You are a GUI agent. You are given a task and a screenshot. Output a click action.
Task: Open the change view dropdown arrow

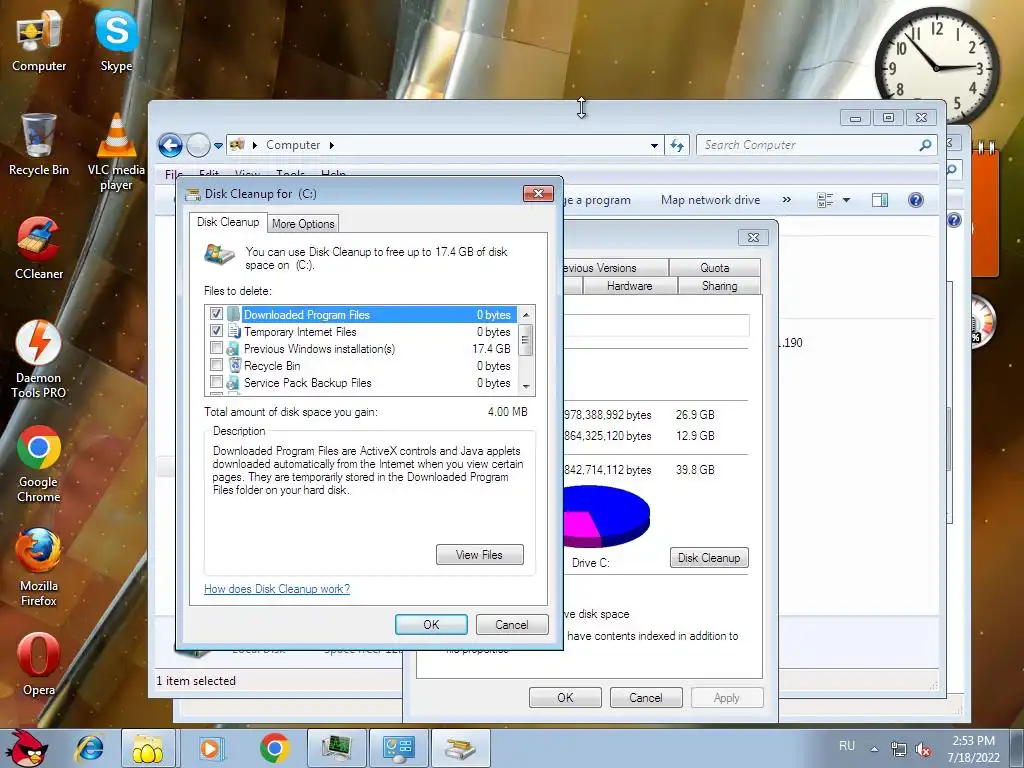(x=846, y=200)
